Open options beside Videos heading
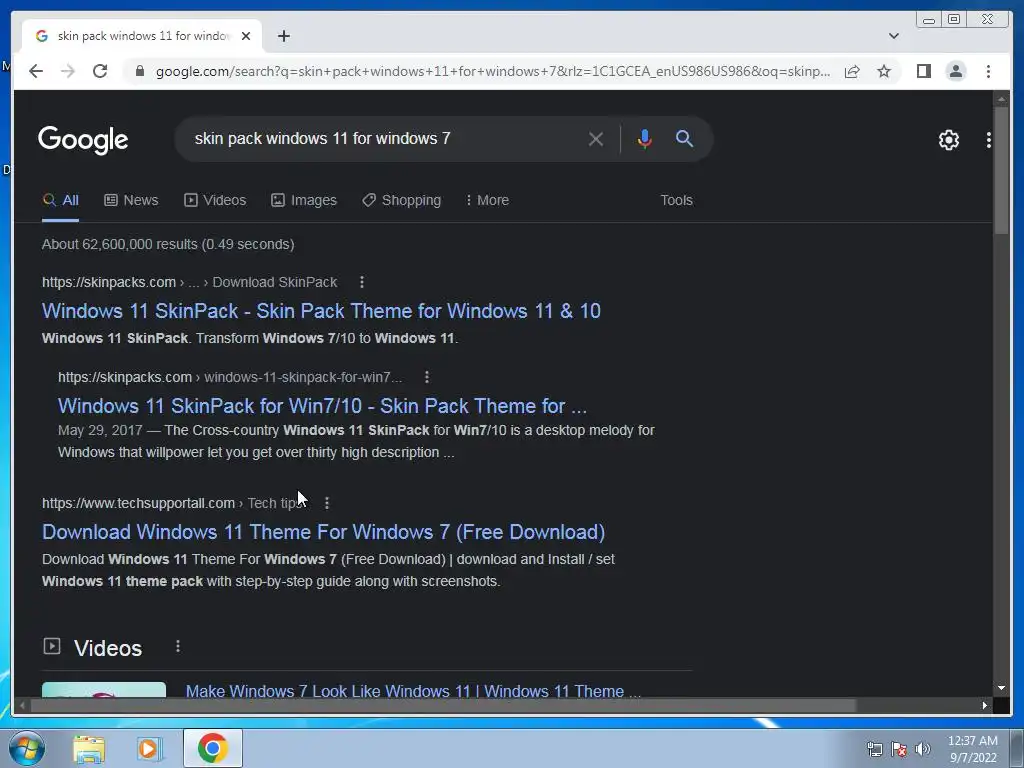This screenshot has height=768, width=1024. tap(178, 647)
